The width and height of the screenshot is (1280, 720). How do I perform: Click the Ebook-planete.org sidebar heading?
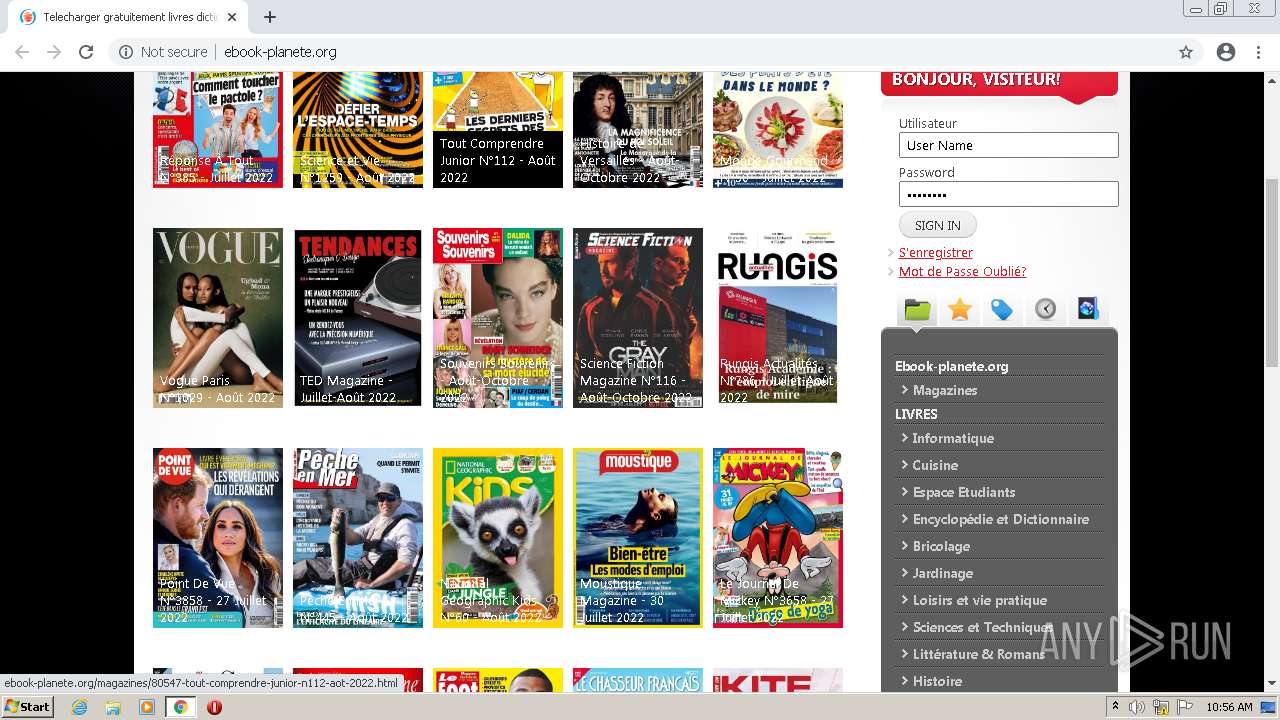click(x=951, y=366)
